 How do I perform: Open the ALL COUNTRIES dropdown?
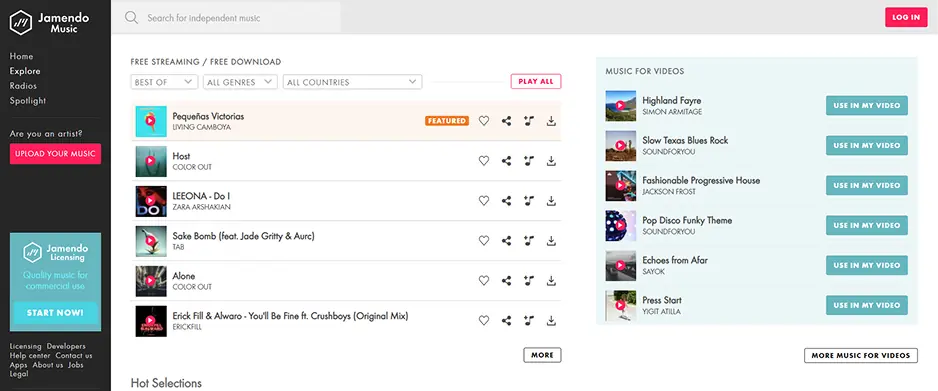(x=352, y=82)
